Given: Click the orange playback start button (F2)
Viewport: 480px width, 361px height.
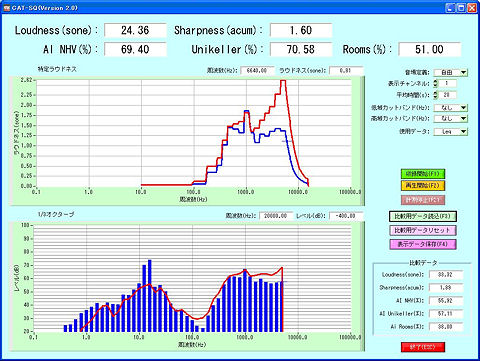Looking at the screenshot, I should tap(423, 186).
